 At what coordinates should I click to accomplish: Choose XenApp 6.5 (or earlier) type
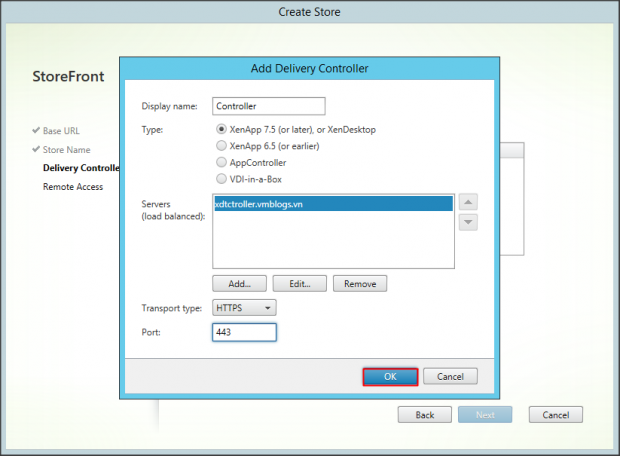click(222, 145)
